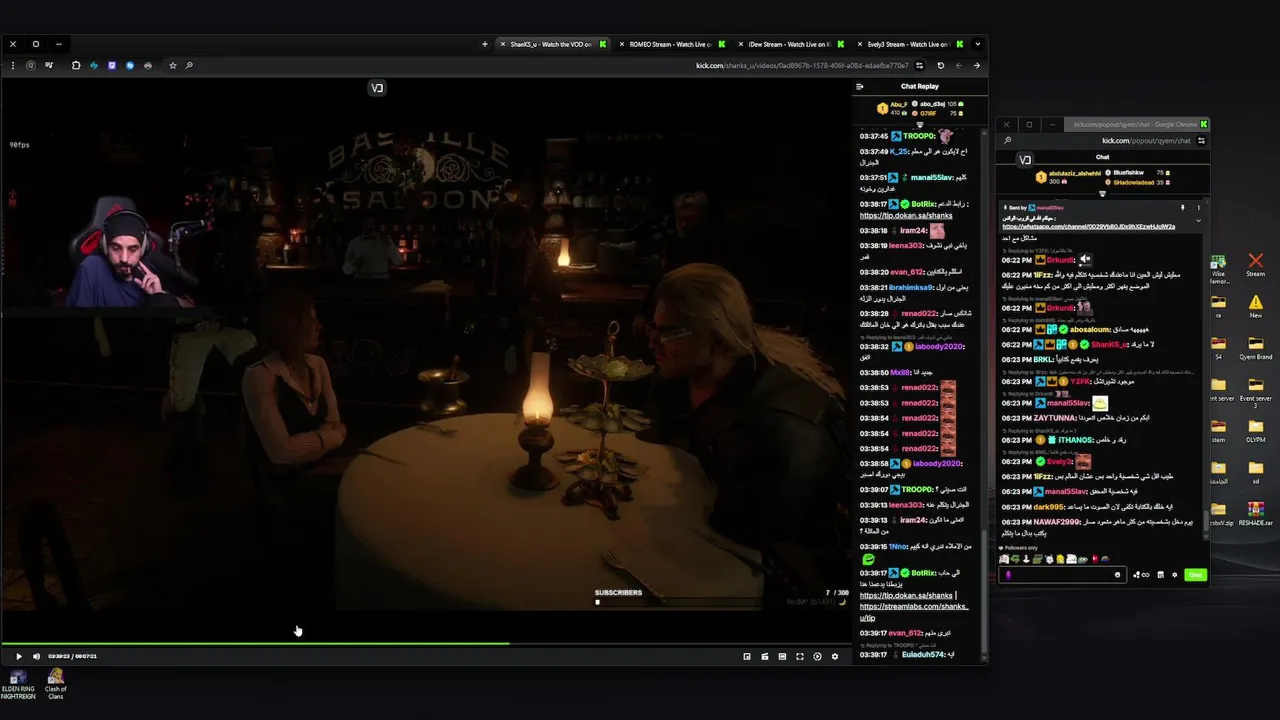The image size is (1280, 720).
Task: Open chat settings gear in popout chat
Action: click(1174, 575)
